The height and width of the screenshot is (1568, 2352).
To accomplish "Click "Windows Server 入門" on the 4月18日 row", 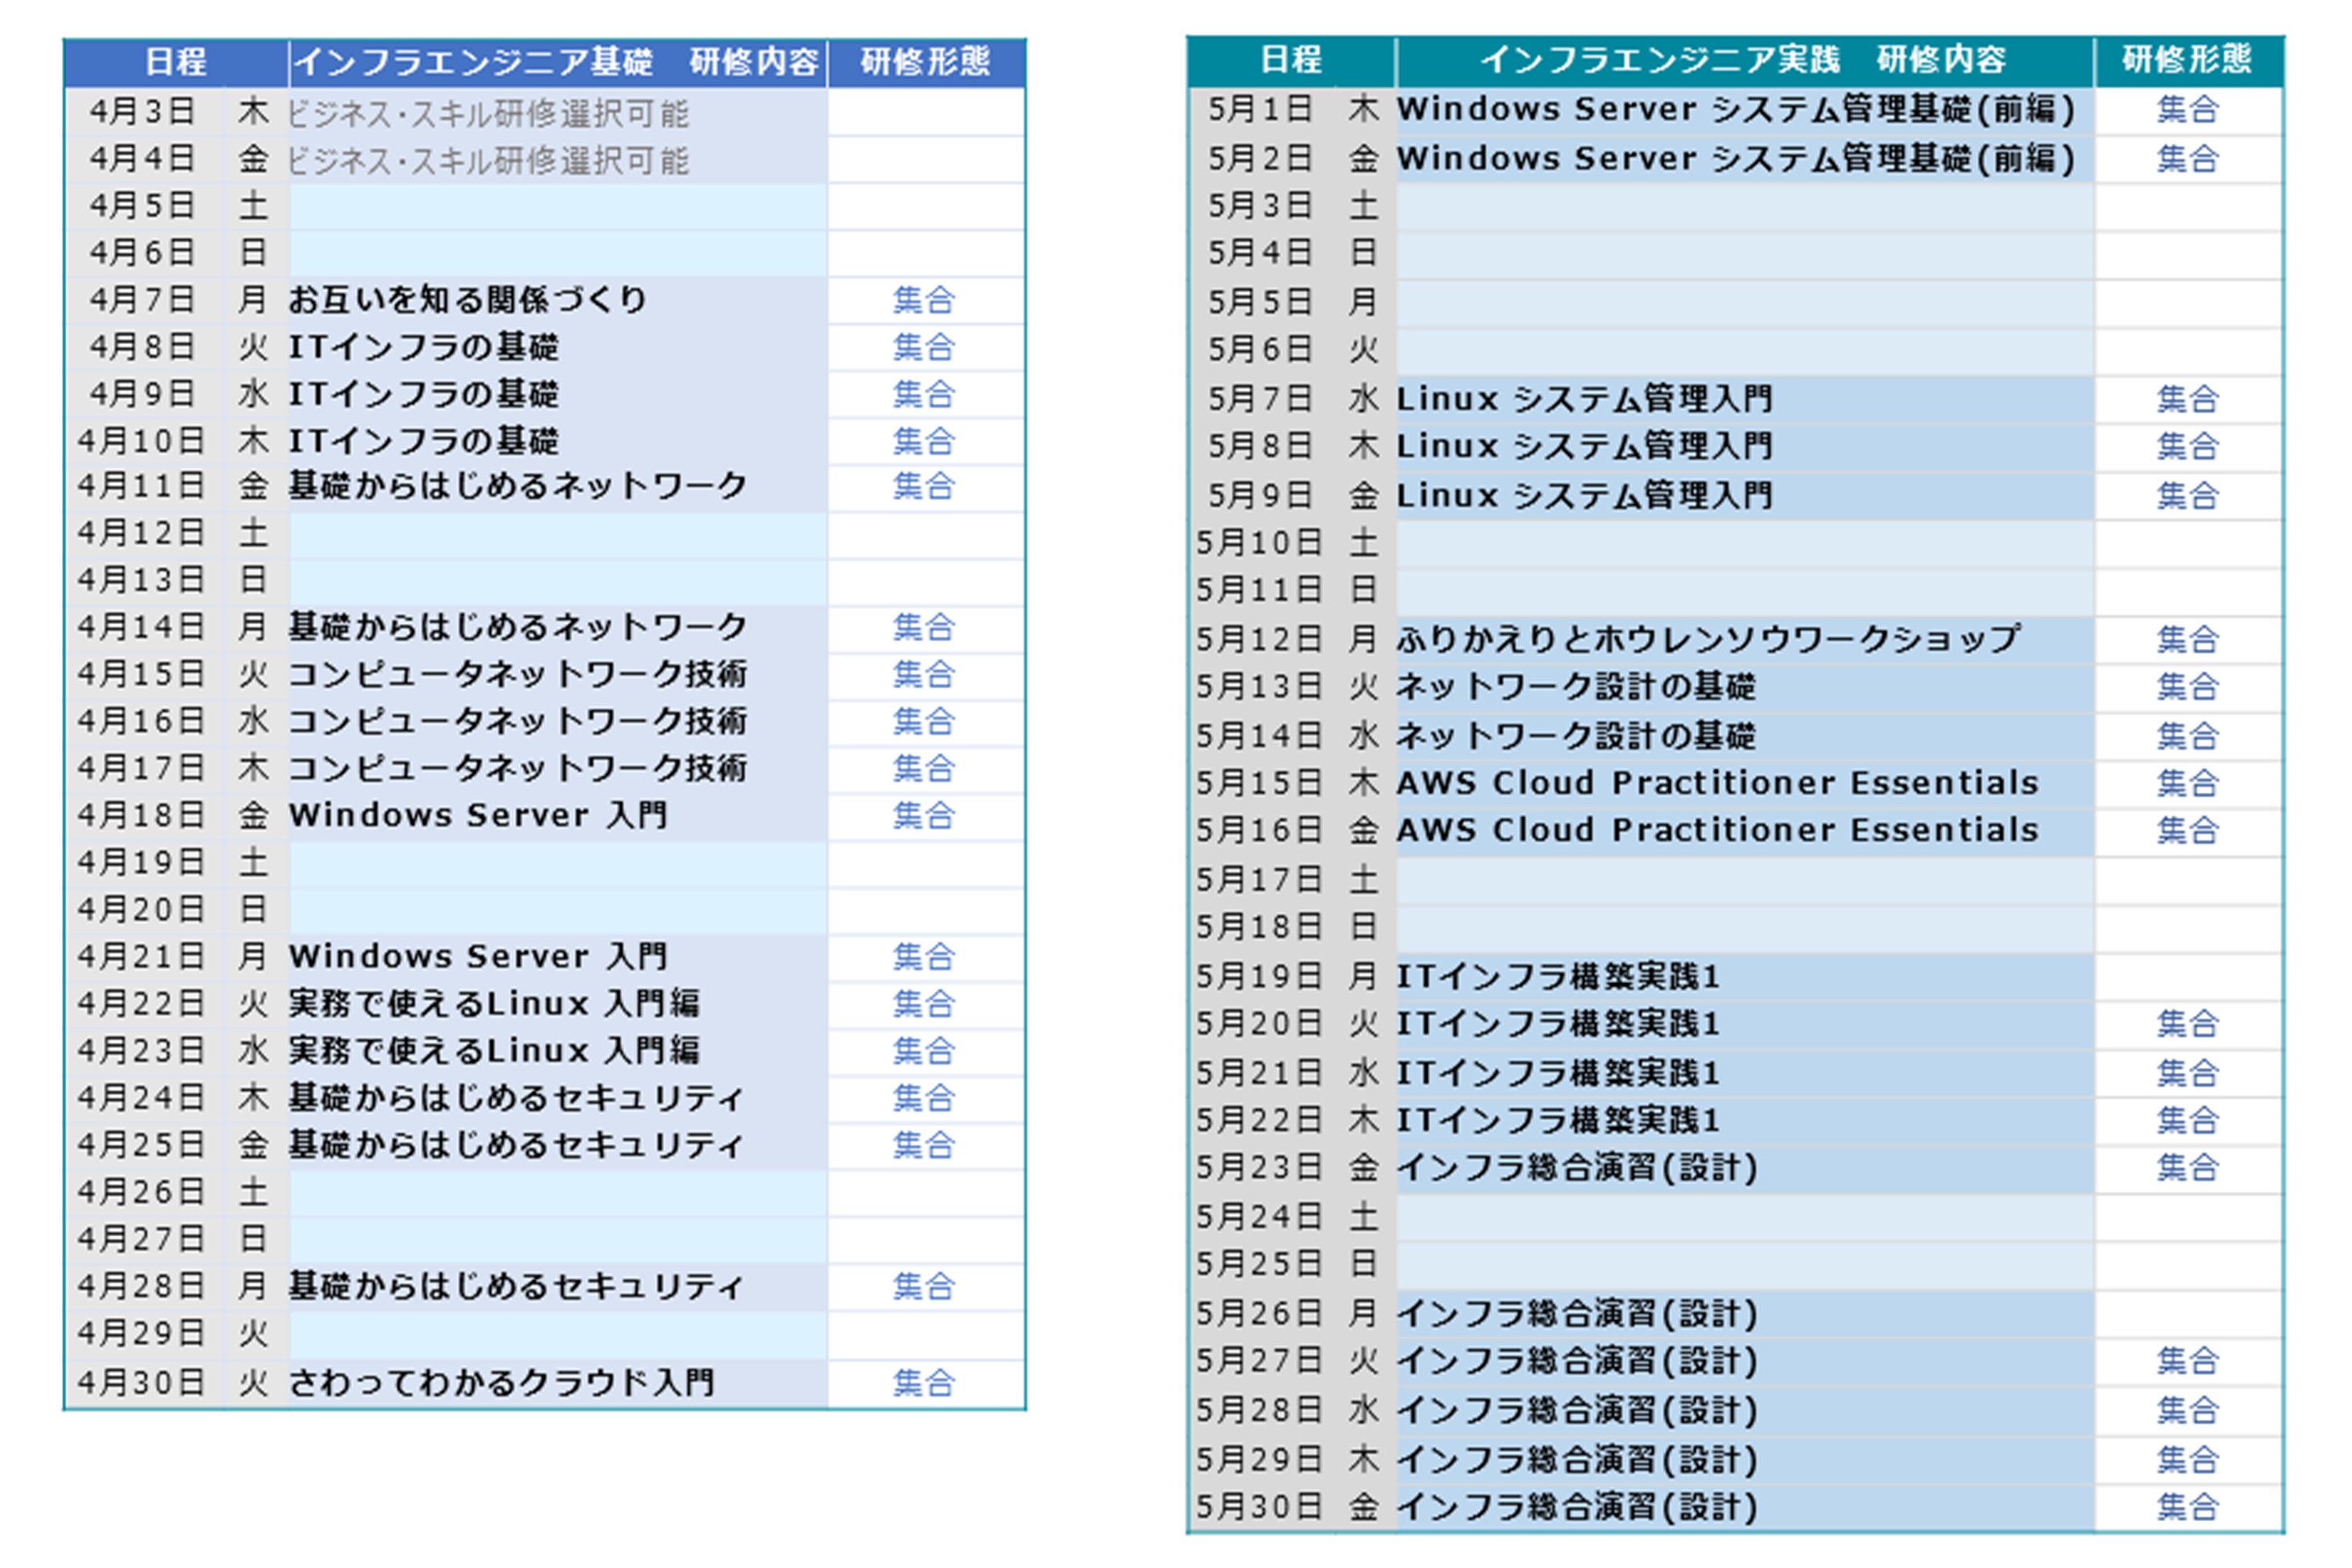I will 478,816.
